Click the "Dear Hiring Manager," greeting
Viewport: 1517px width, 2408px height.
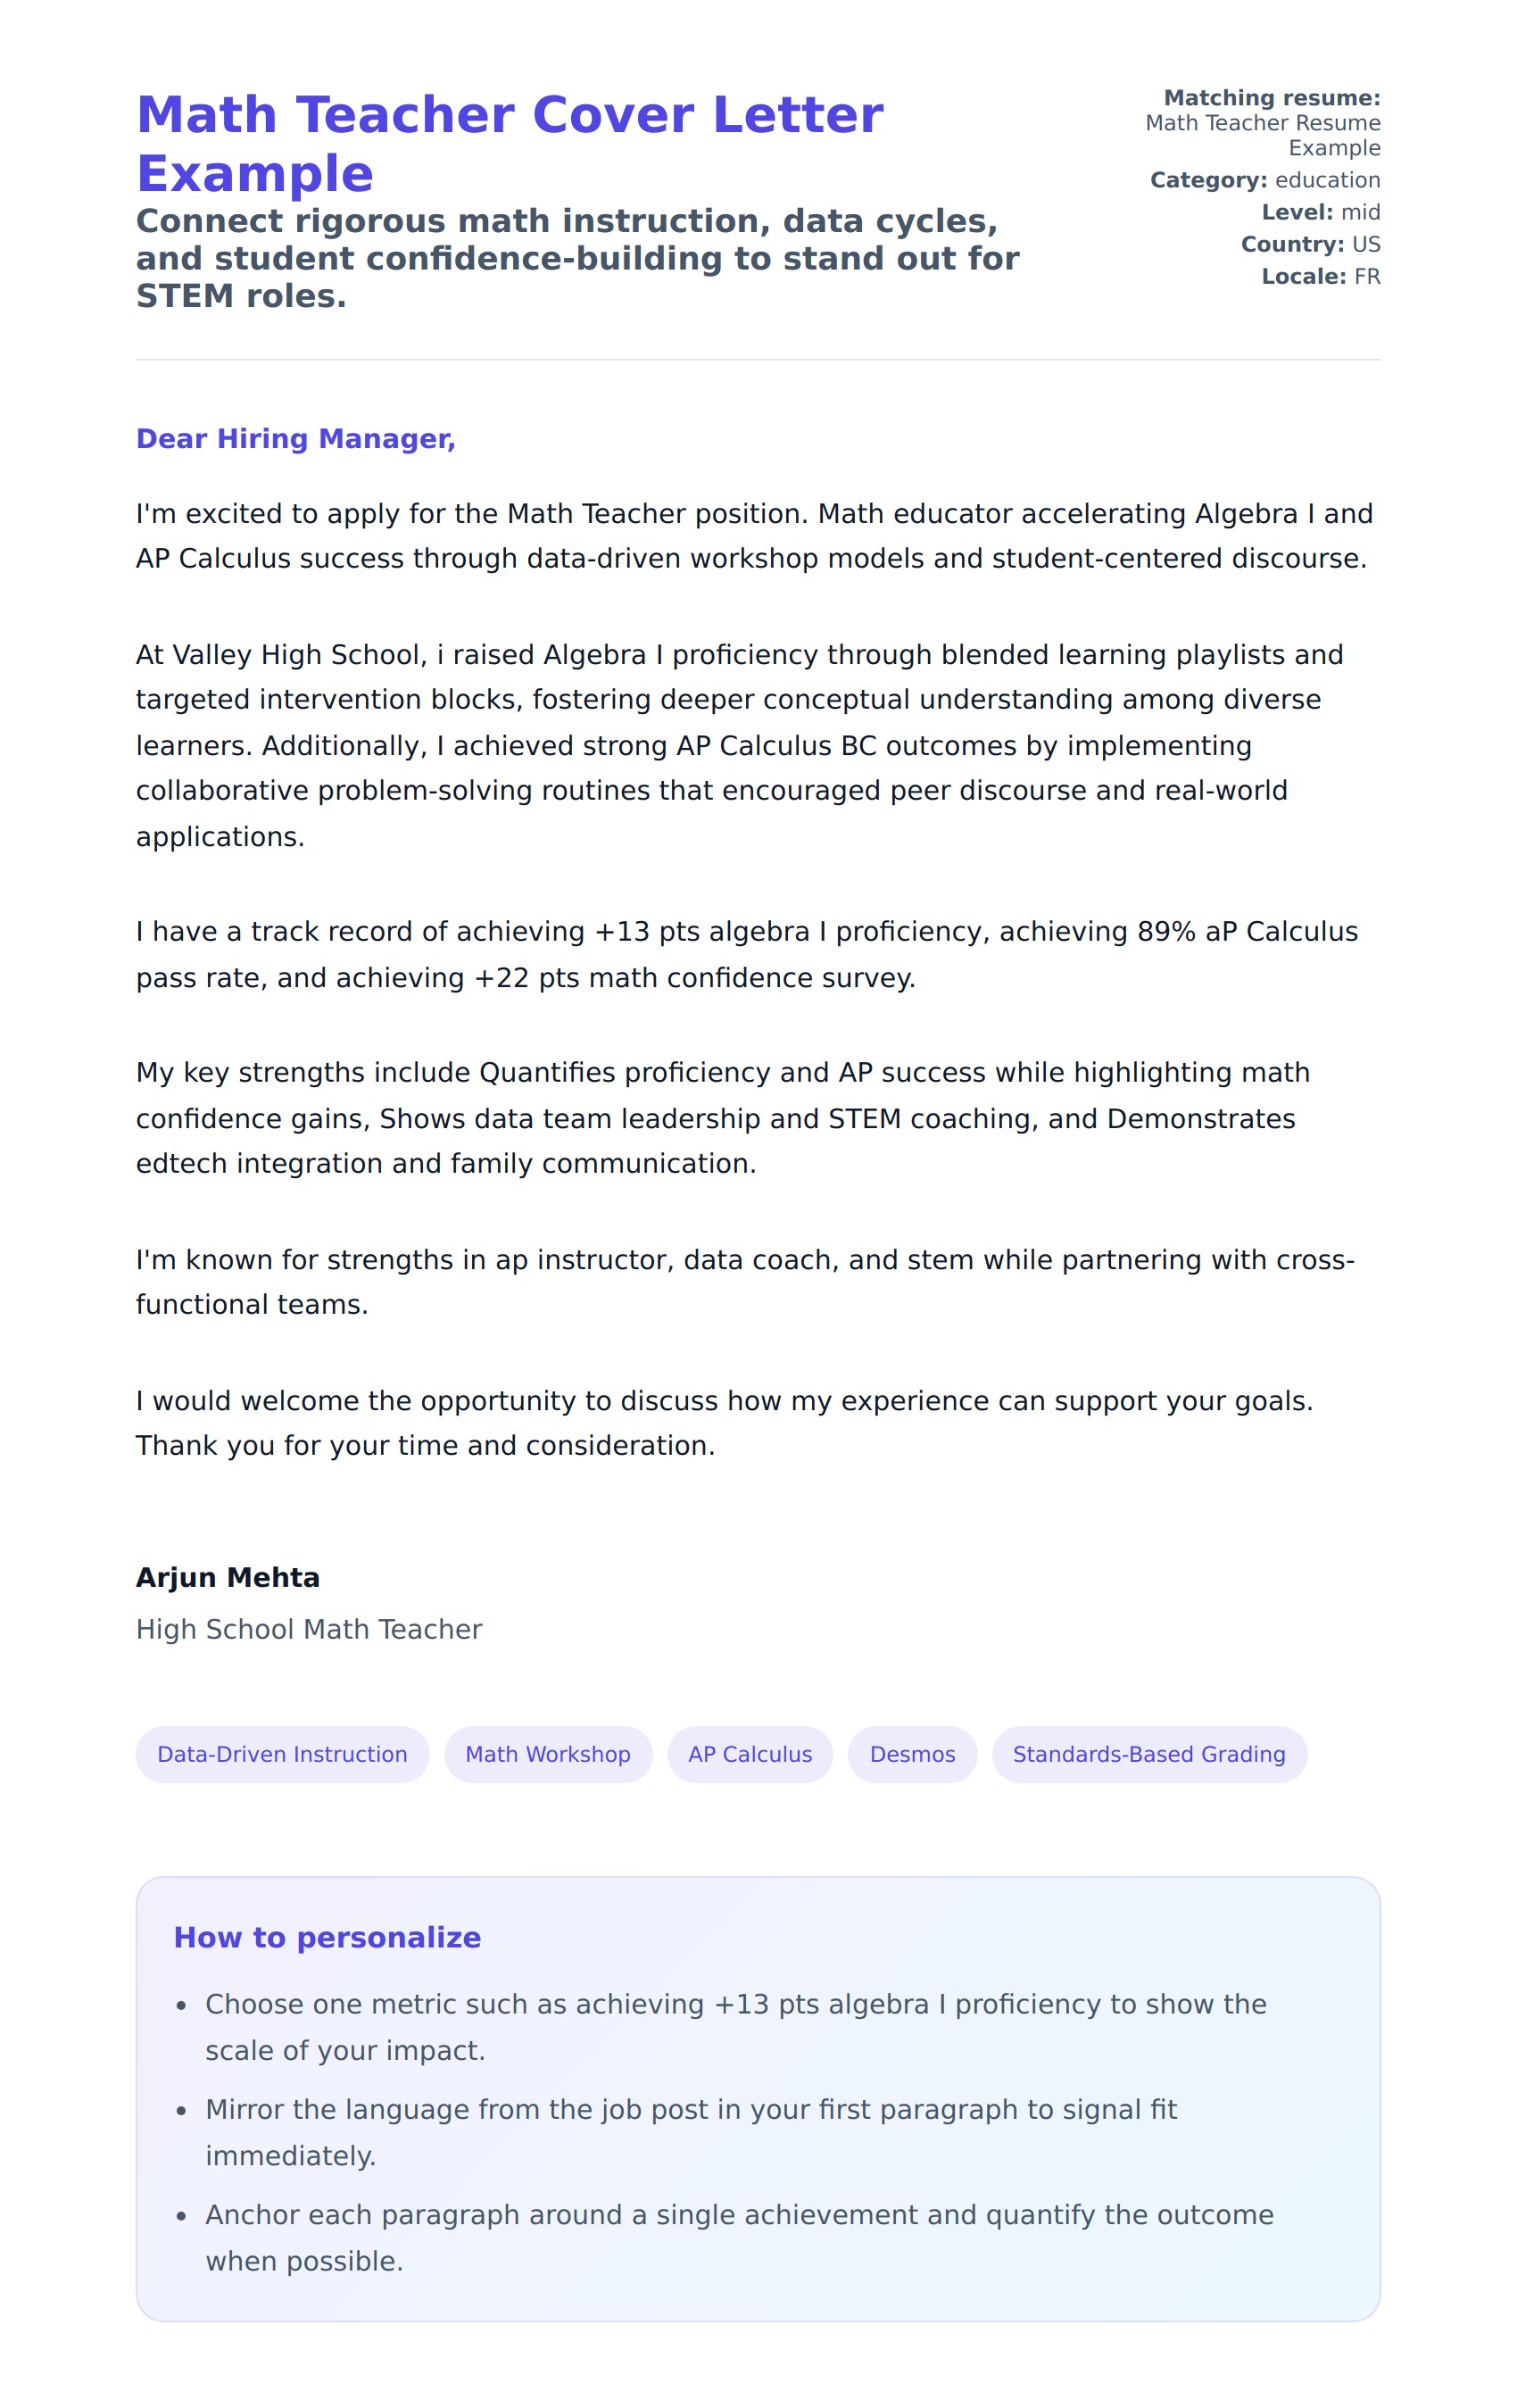[295, 438]
